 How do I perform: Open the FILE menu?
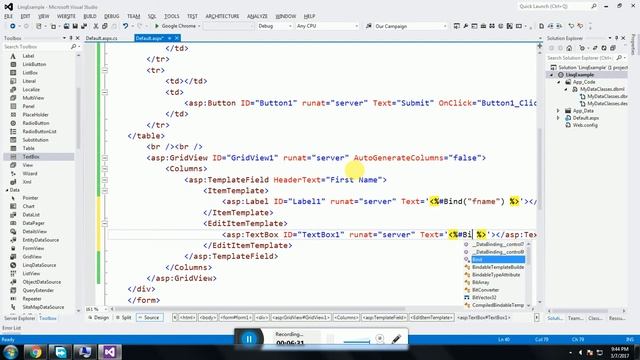(x=9, y=16)
